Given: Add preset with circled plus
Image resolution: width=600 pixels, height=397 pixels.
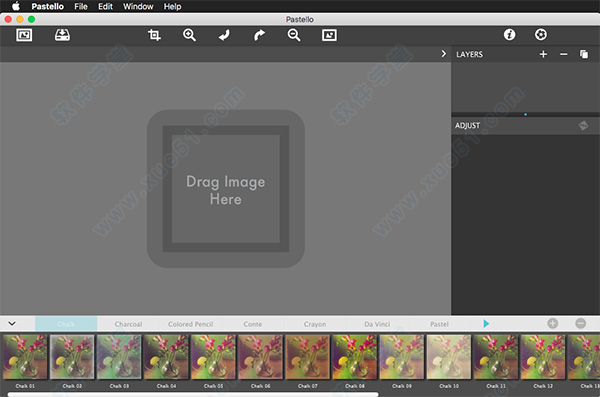Looking at the screenshot, I should tap(553, 323).
